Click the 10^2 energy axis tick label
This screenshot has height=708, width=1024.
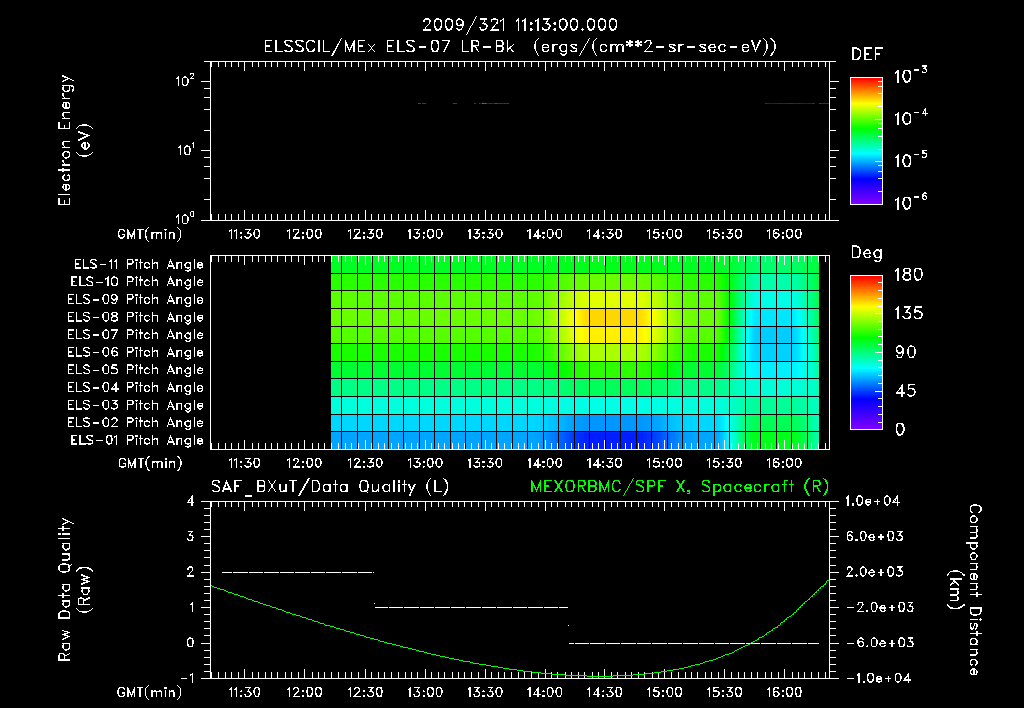point(185,81)
